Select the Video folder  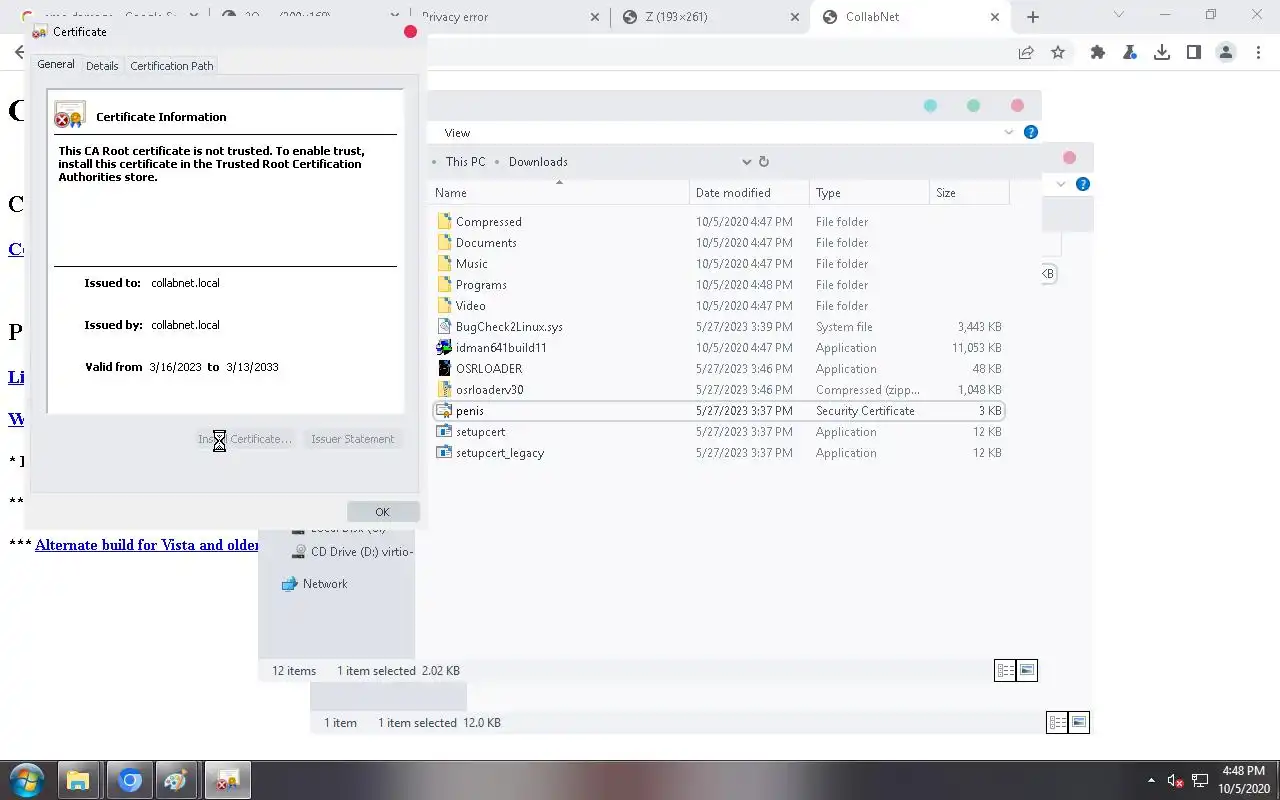(719, 306)
